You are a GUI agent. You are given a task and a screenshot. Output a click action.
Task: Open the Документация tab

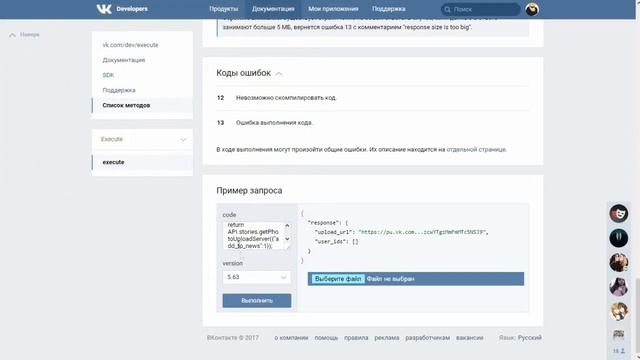click(x=273, y=9)
